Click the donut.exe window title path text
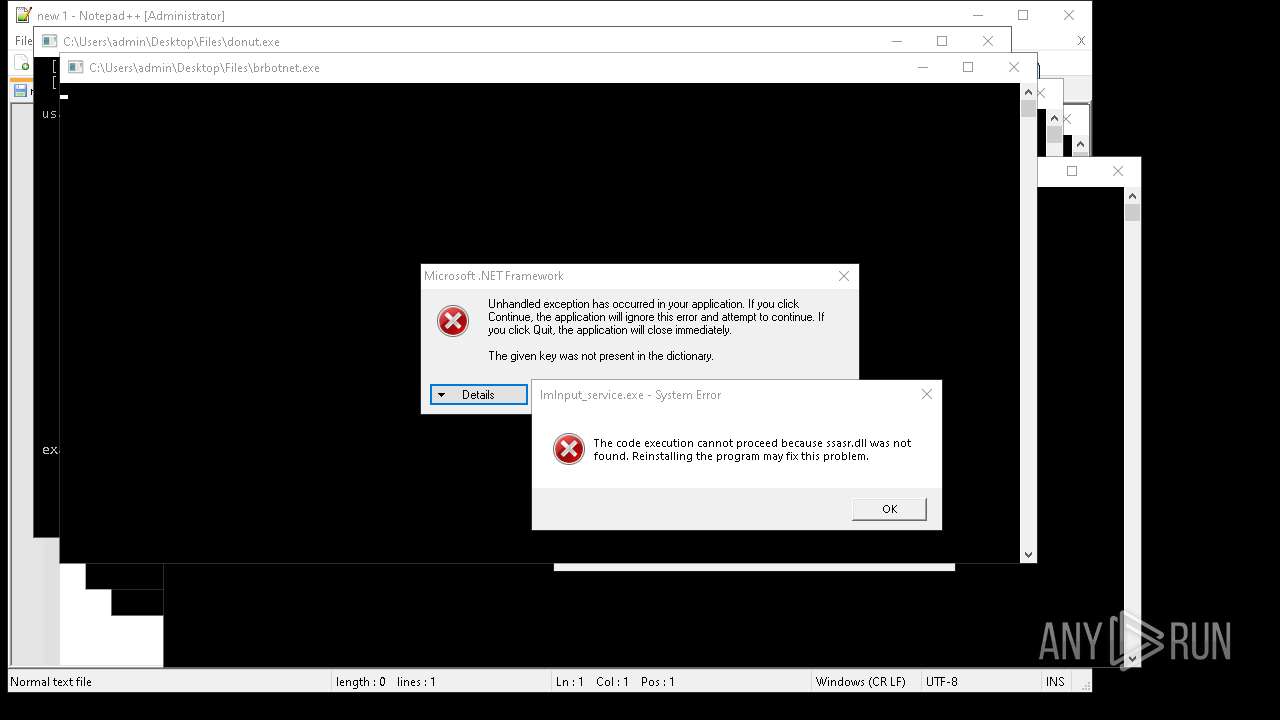1280x720 pixels. (x=171, y=42)
